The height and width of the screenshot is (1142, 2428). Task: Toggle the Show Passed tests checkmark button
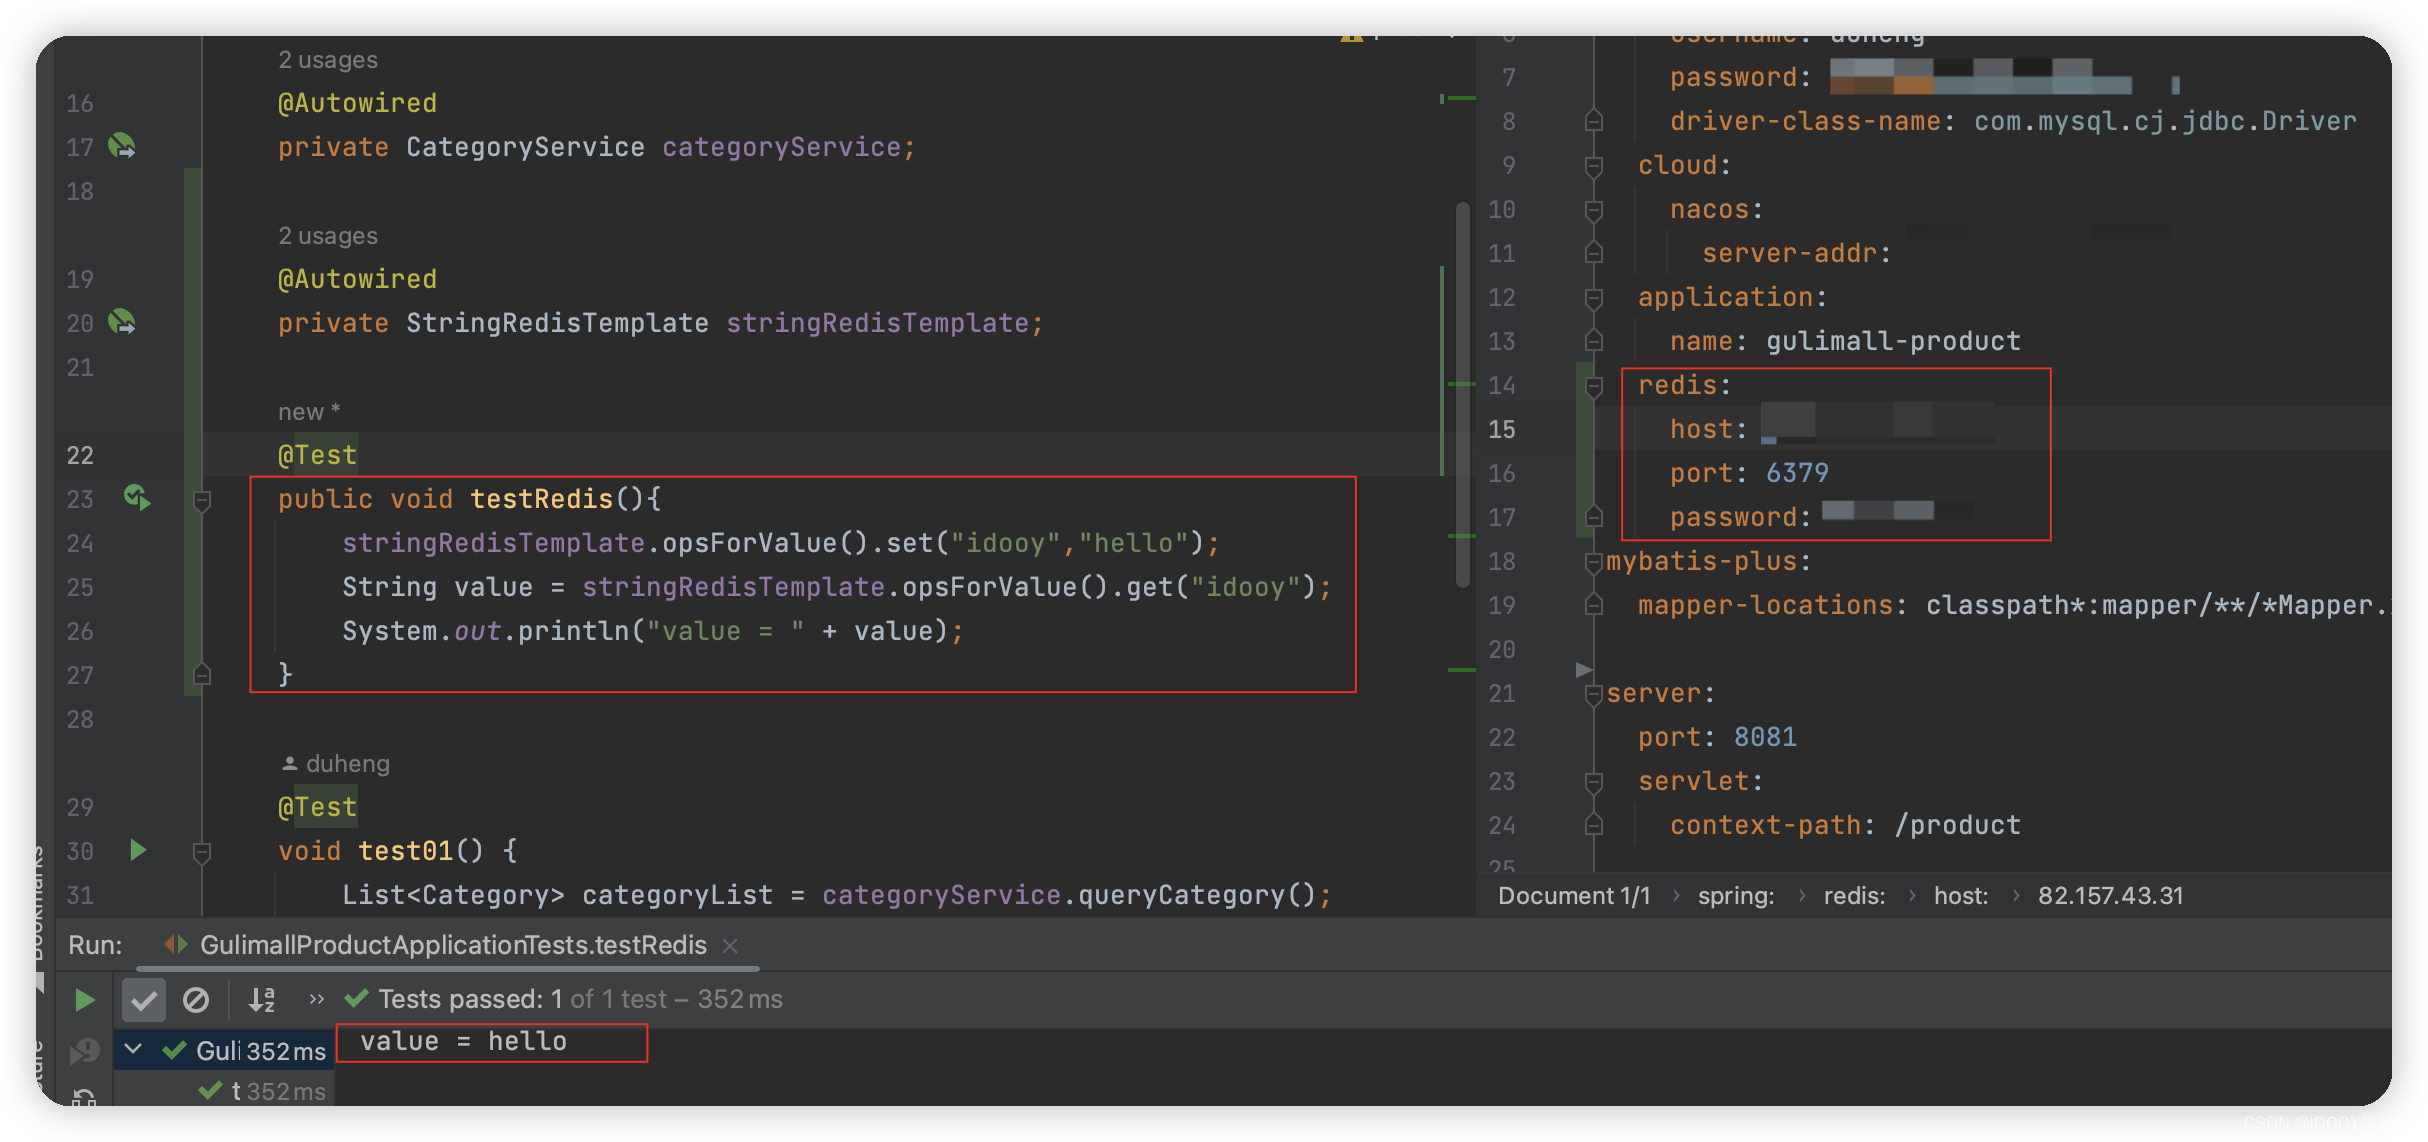click(x=143, y=999)
